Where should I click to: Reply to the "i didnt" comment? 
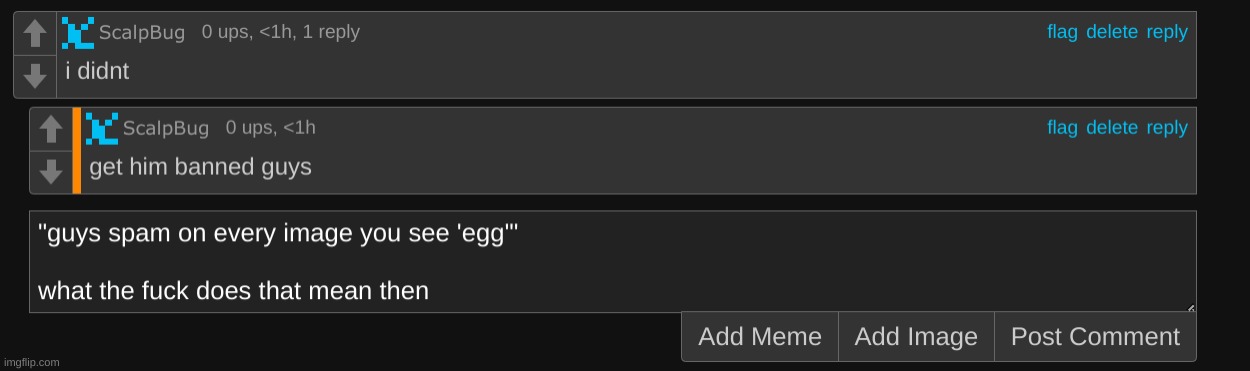1167,32
